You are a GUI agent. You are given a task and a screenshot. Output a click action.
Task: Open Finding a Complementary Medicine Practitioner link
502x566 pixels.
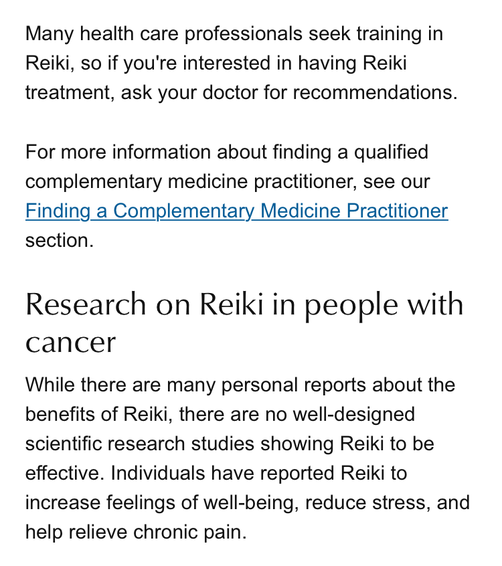pos(236,211)
